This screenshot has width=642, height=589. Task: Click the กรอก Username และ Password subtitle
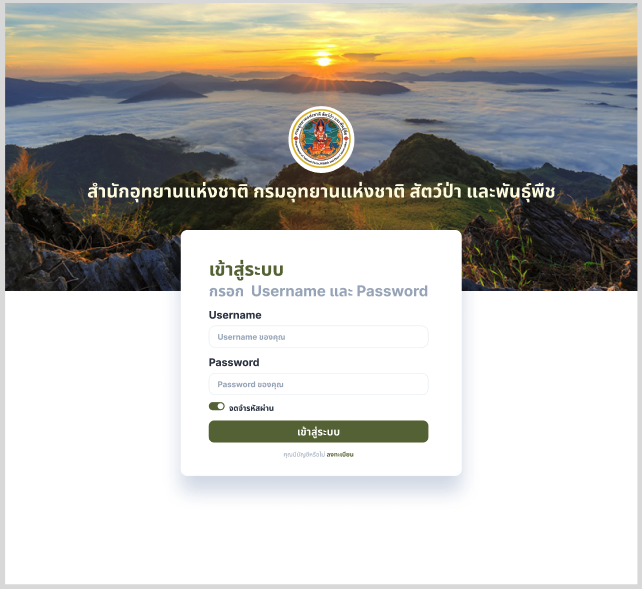coord(318,291)
